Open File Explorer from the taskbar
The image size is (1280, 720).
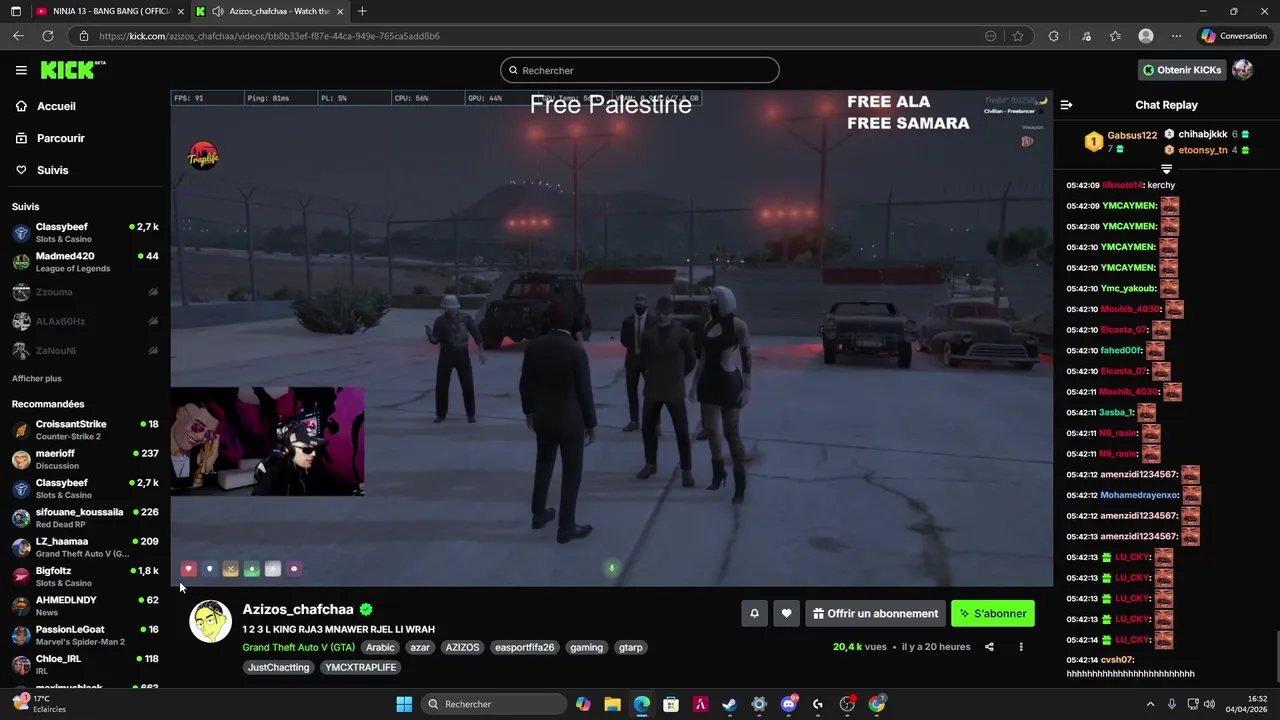pyautogui.click(x=612, y=704)
